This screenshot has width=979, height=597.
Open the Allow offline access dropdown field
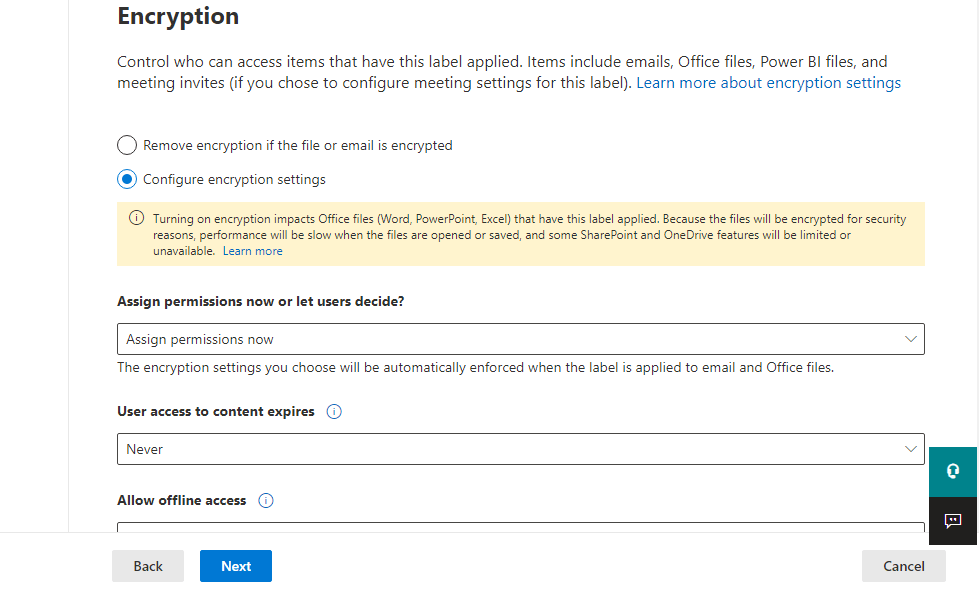521,528
